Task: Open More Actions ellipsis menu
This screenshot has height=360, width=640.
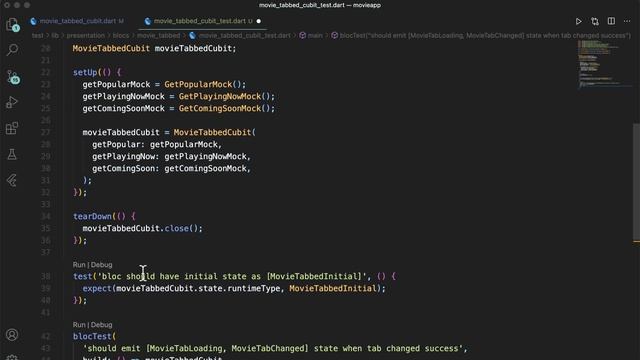Action: pos(627,21)
